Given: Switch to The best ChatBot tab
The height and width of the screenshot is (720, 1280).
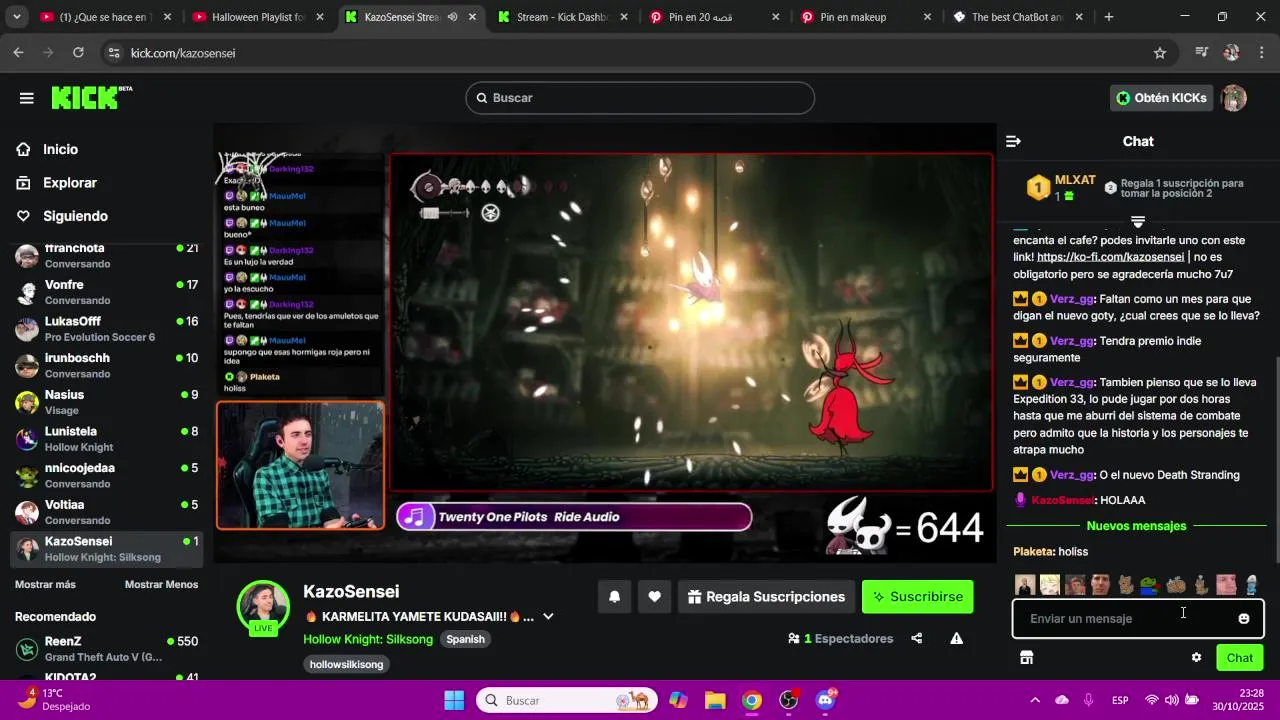Looking at the screenshot, I should (x=1016, y=17).
